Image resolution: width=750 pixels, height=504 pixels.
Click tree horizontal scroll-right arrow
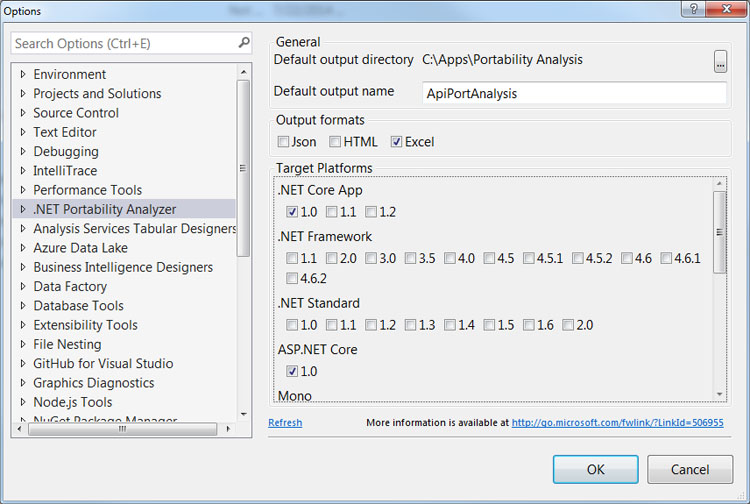[x=228, y=429]
